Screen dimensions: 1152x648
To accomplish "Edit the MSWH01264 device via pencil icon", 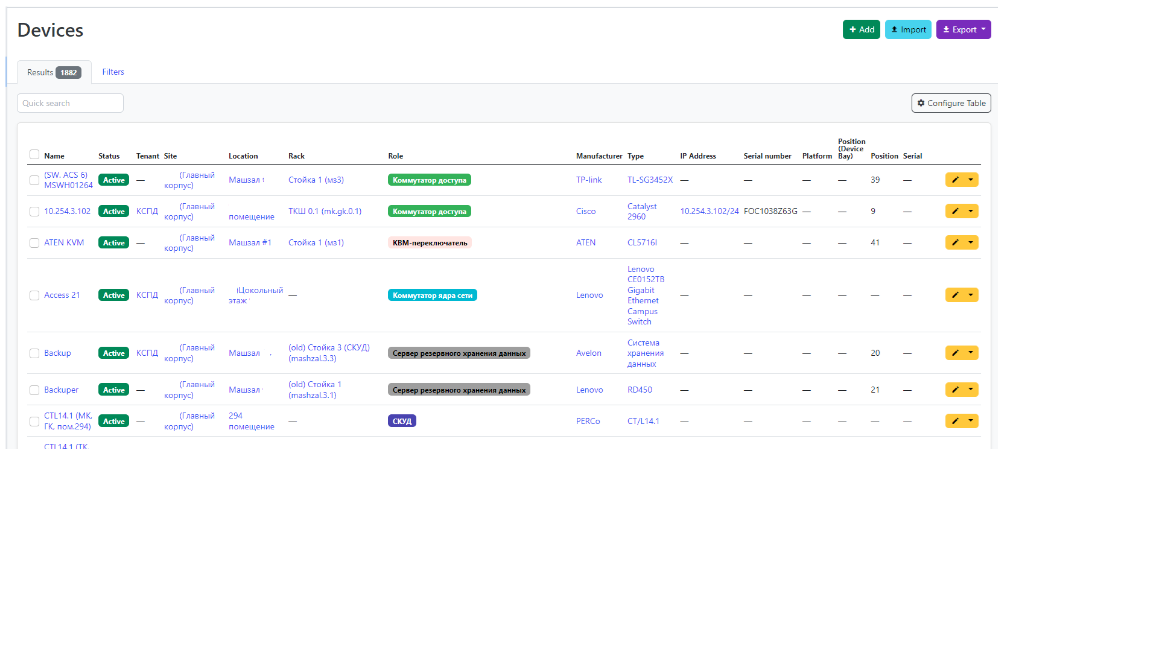I will (954, 180).
